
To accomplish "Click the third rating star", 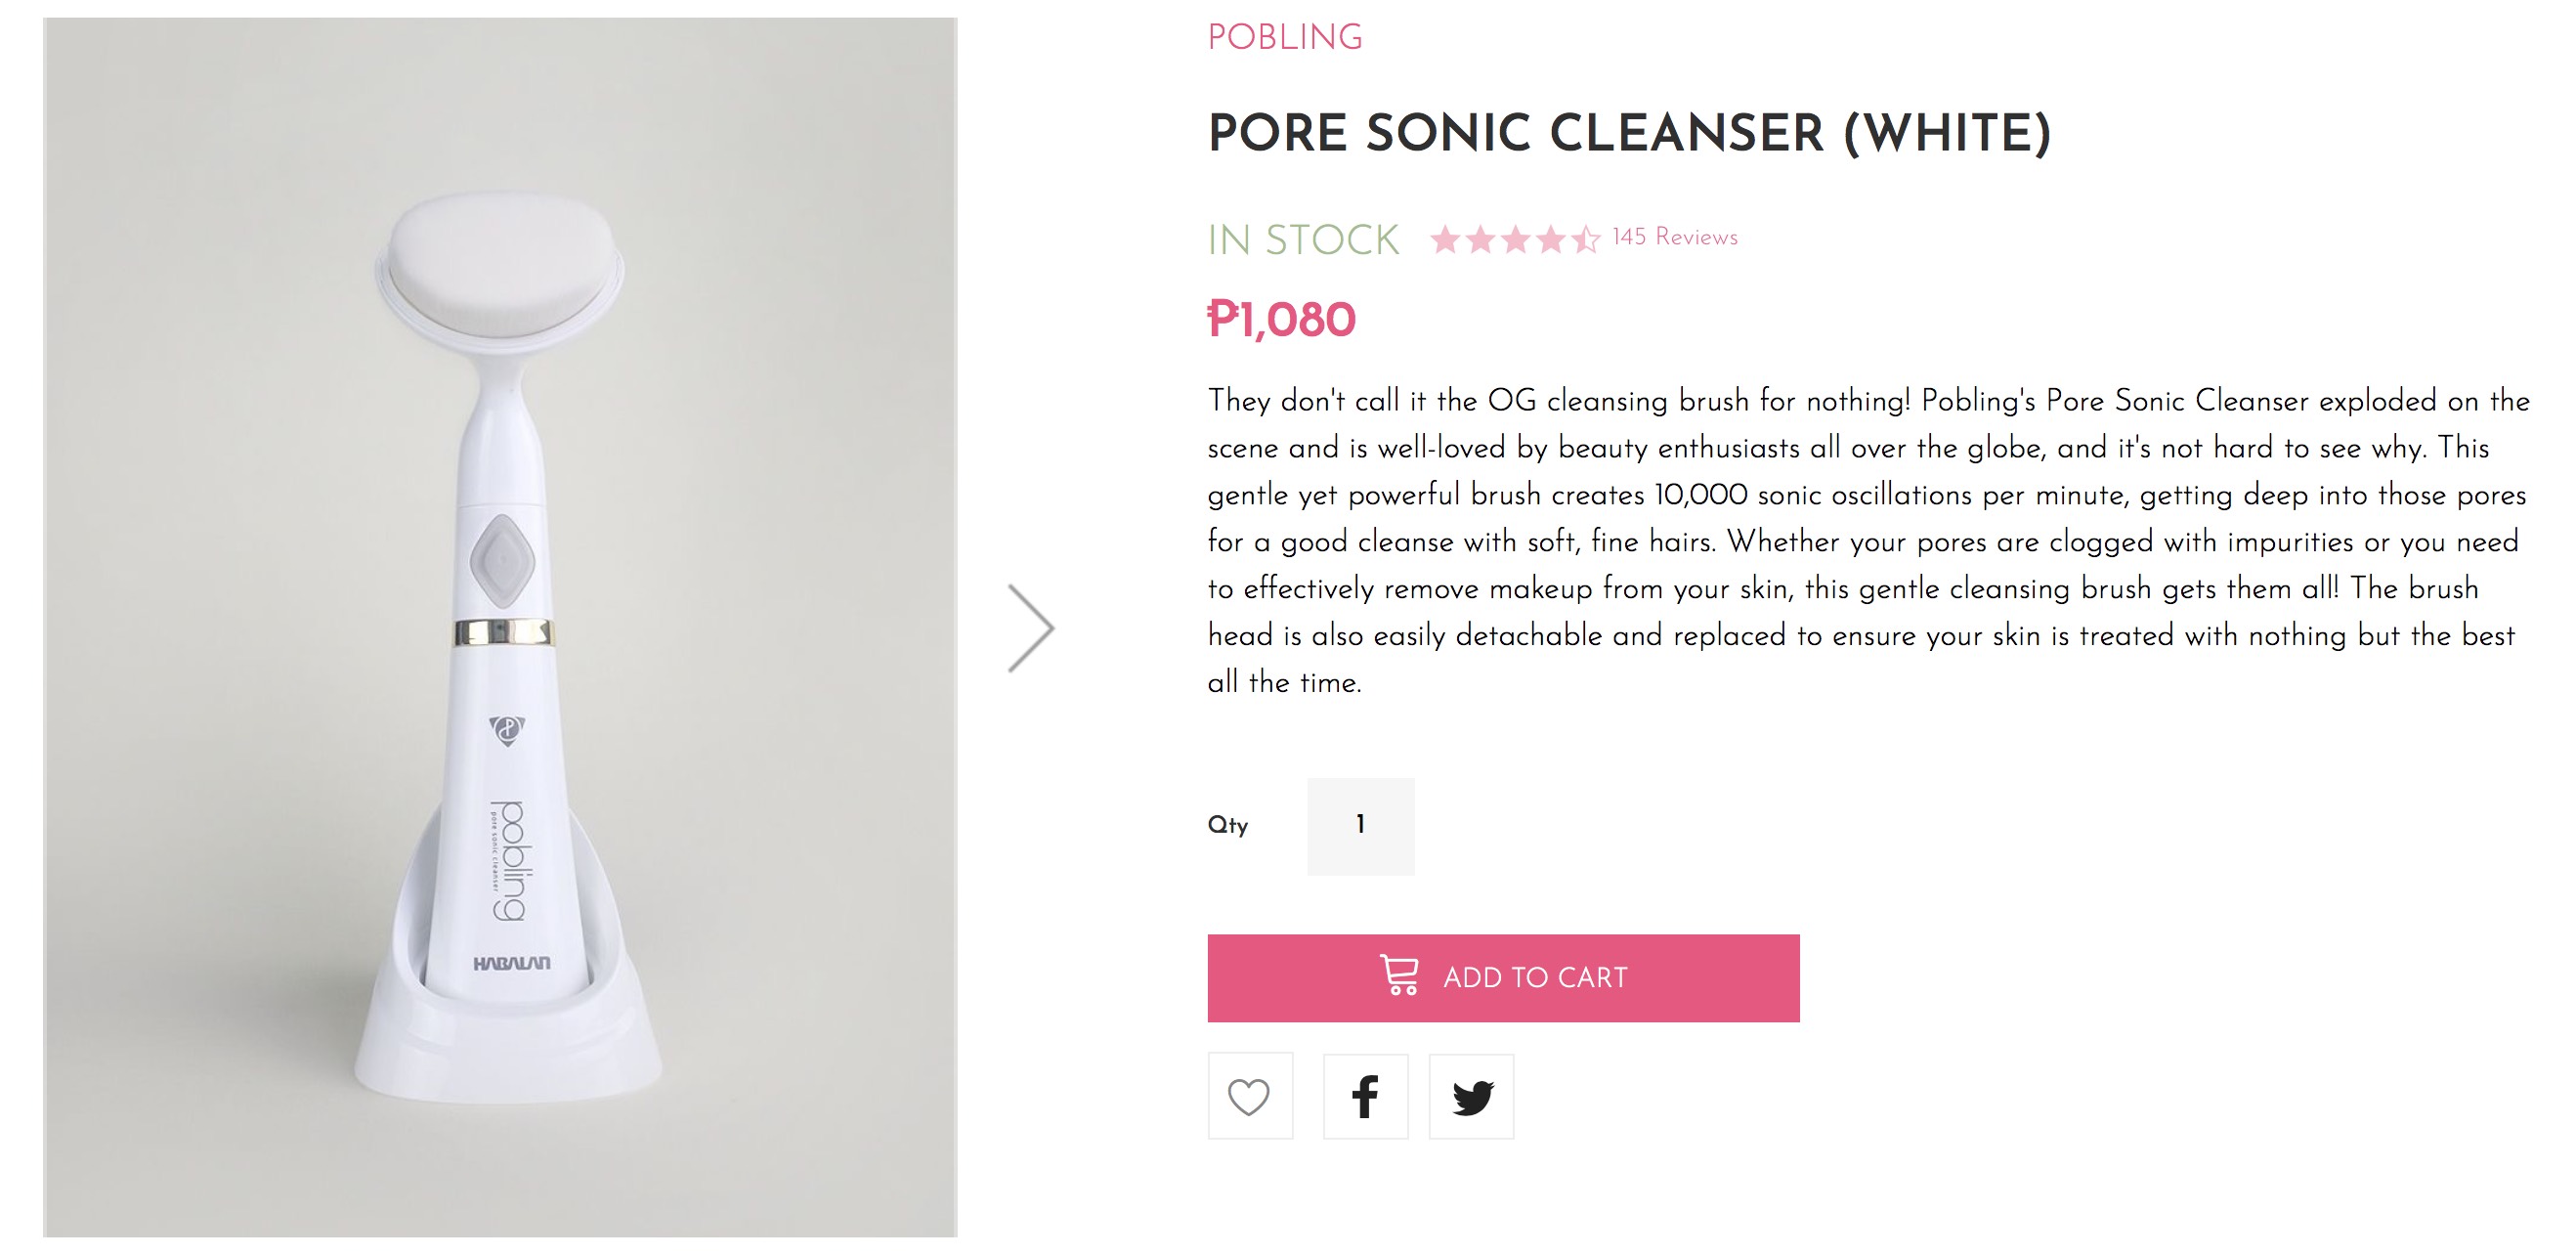I will (x=1515, y=240).
